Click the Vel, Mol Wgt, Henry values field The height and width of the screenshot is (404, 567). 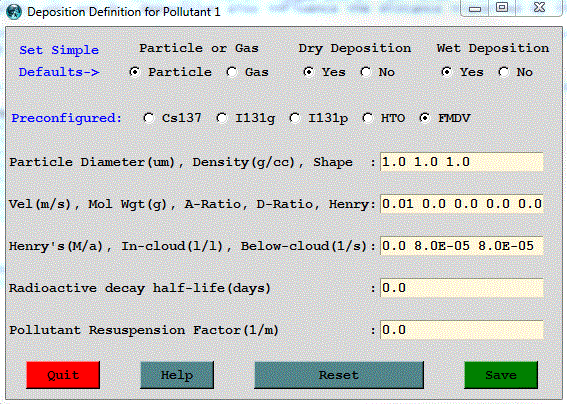462,204
